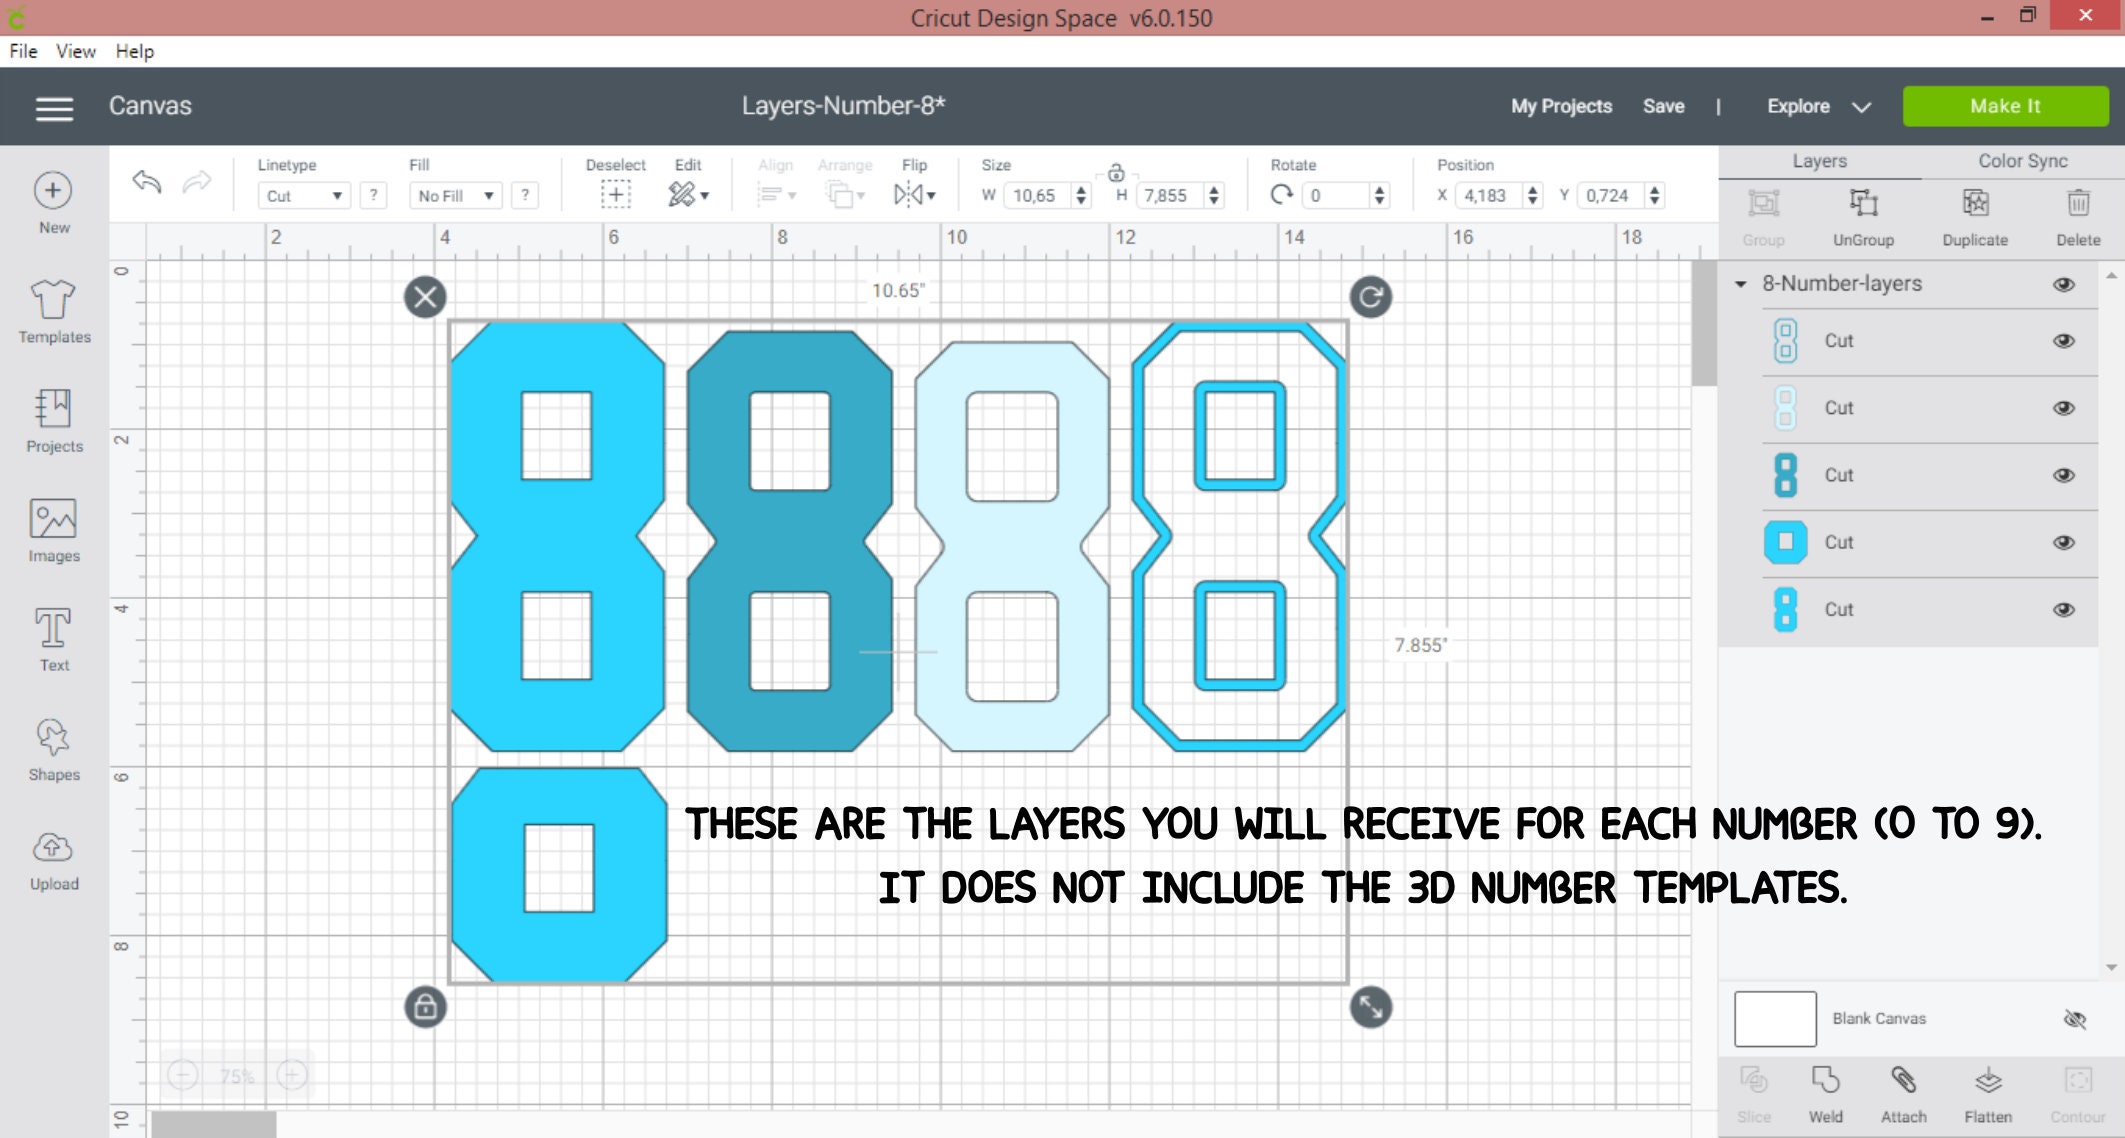Collapse the 8-Number-layers group
This screenshot has width=2125, height=1138.
click(x=1740, y=284)
